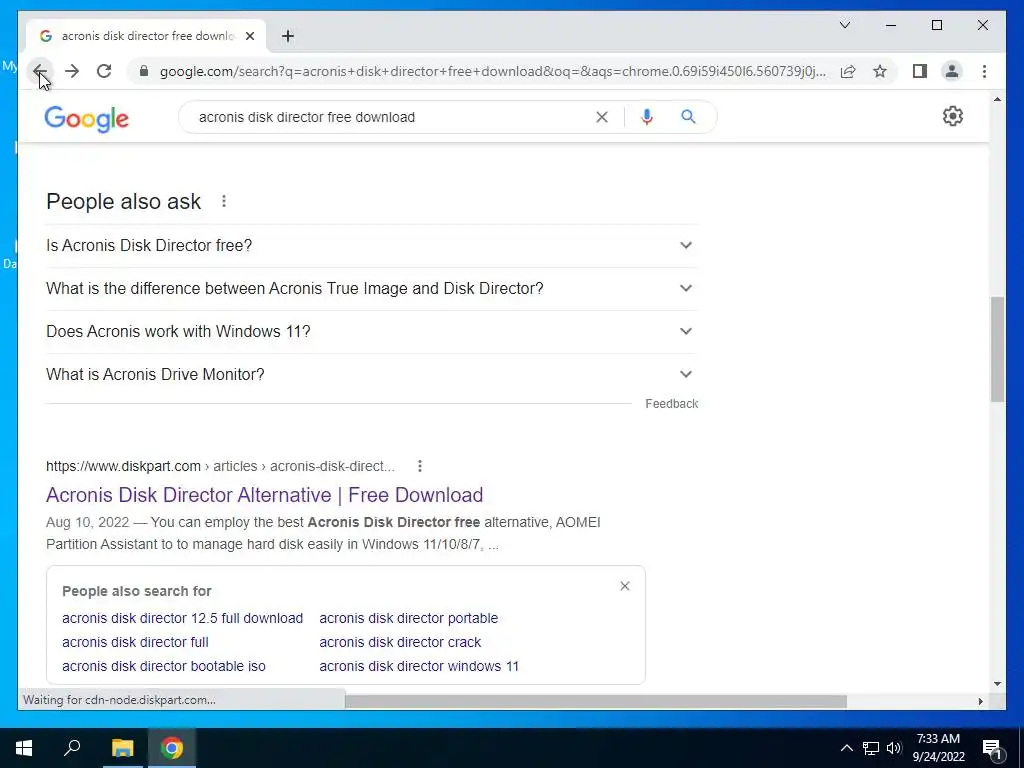1024x768 pixels.
Task: Click the vertical scrollbar thumb
Action: click(997, 349)
